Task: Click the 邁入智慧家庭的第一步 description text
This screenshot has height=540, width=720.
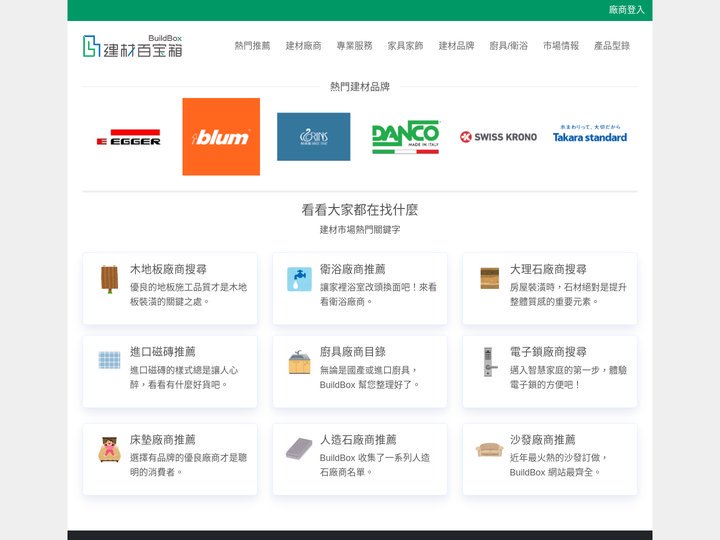Action: (x=568, y=377)
